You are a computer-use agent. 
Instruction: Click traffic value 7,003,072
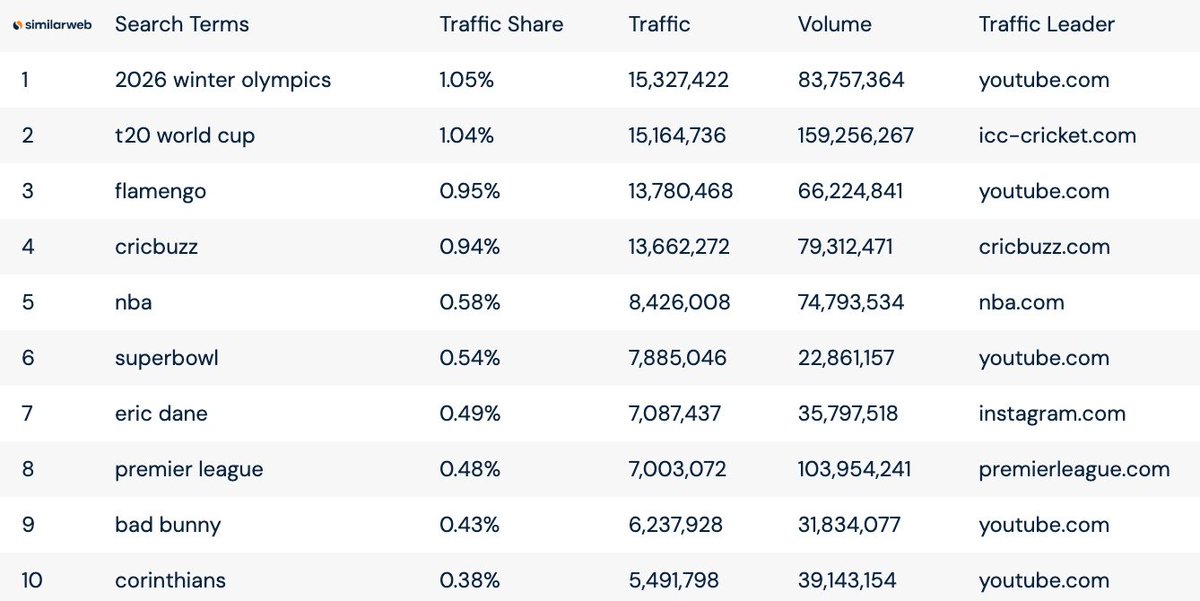[x=678, y=469]
